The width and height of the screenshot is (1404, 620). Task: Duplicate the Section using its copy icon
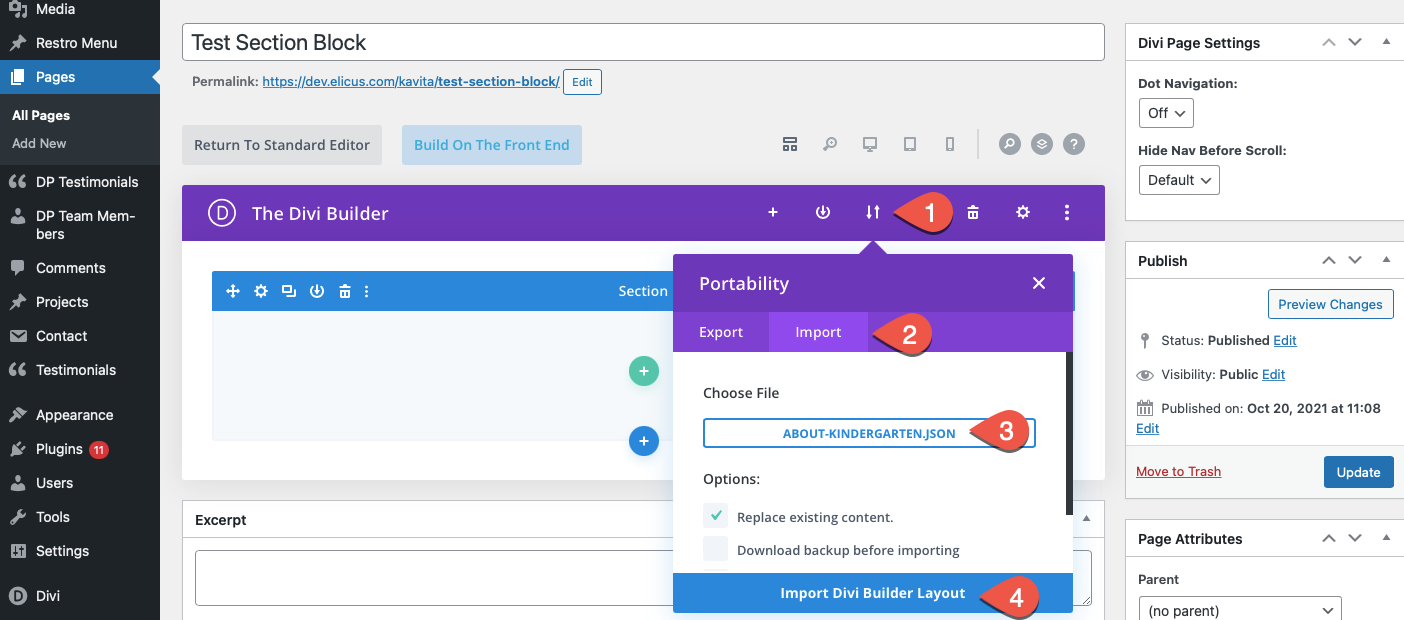[288, 290]
